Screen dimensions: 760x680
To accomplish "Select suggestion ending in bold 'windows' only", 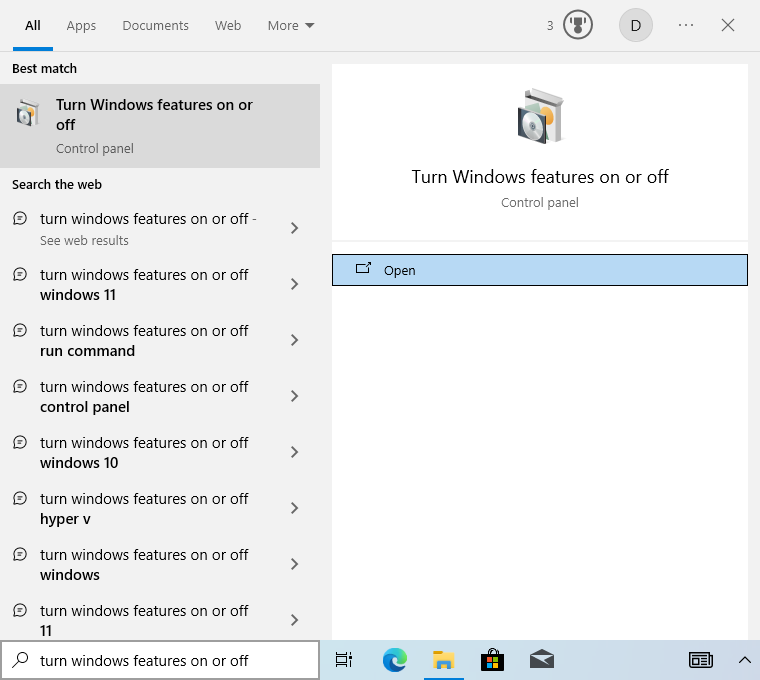I will tap(160, 564).
